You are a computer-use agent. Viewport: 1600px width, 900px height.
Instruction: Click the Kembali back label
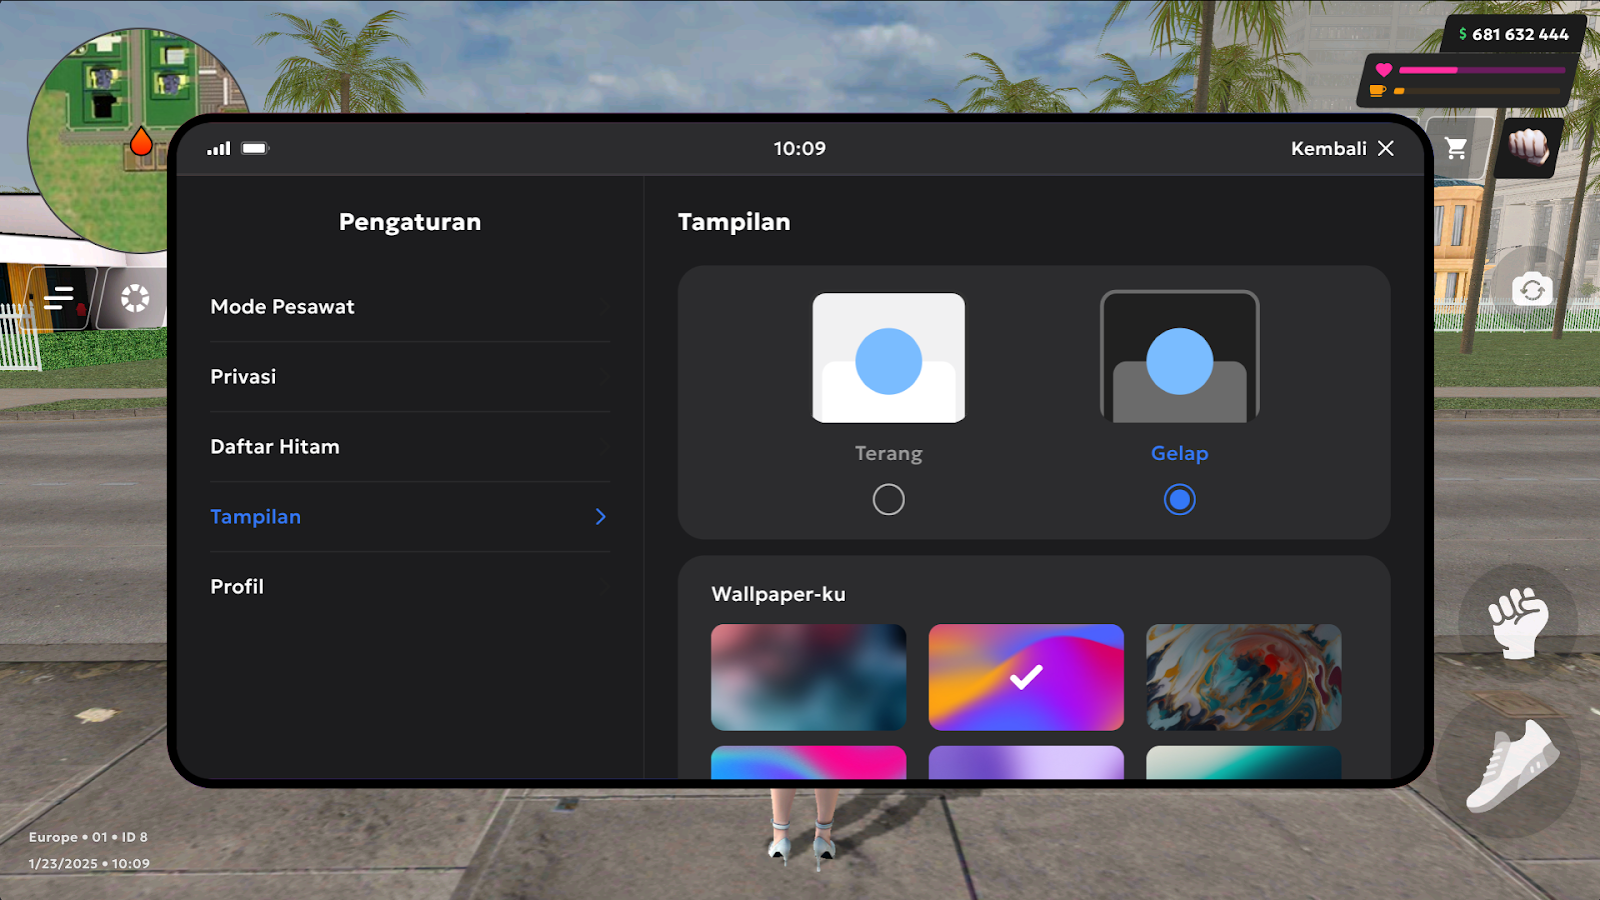tap(1328, 148)
